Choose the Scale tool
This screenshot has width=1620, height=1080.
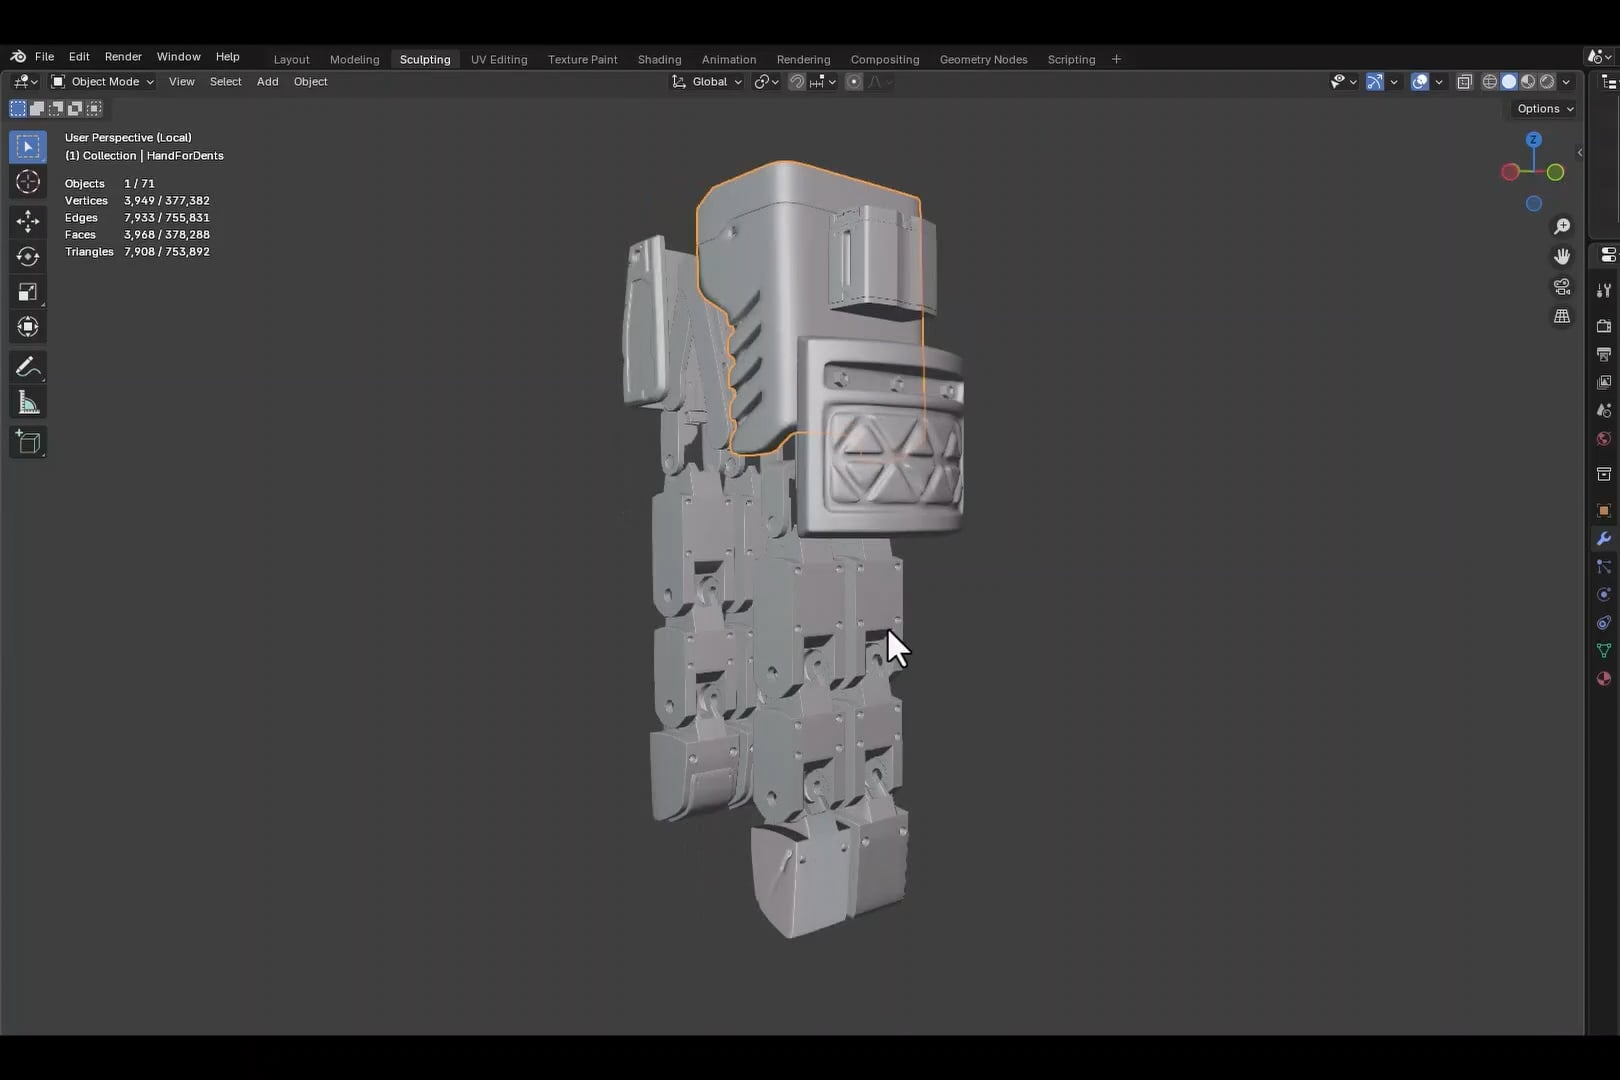(28, 292)
